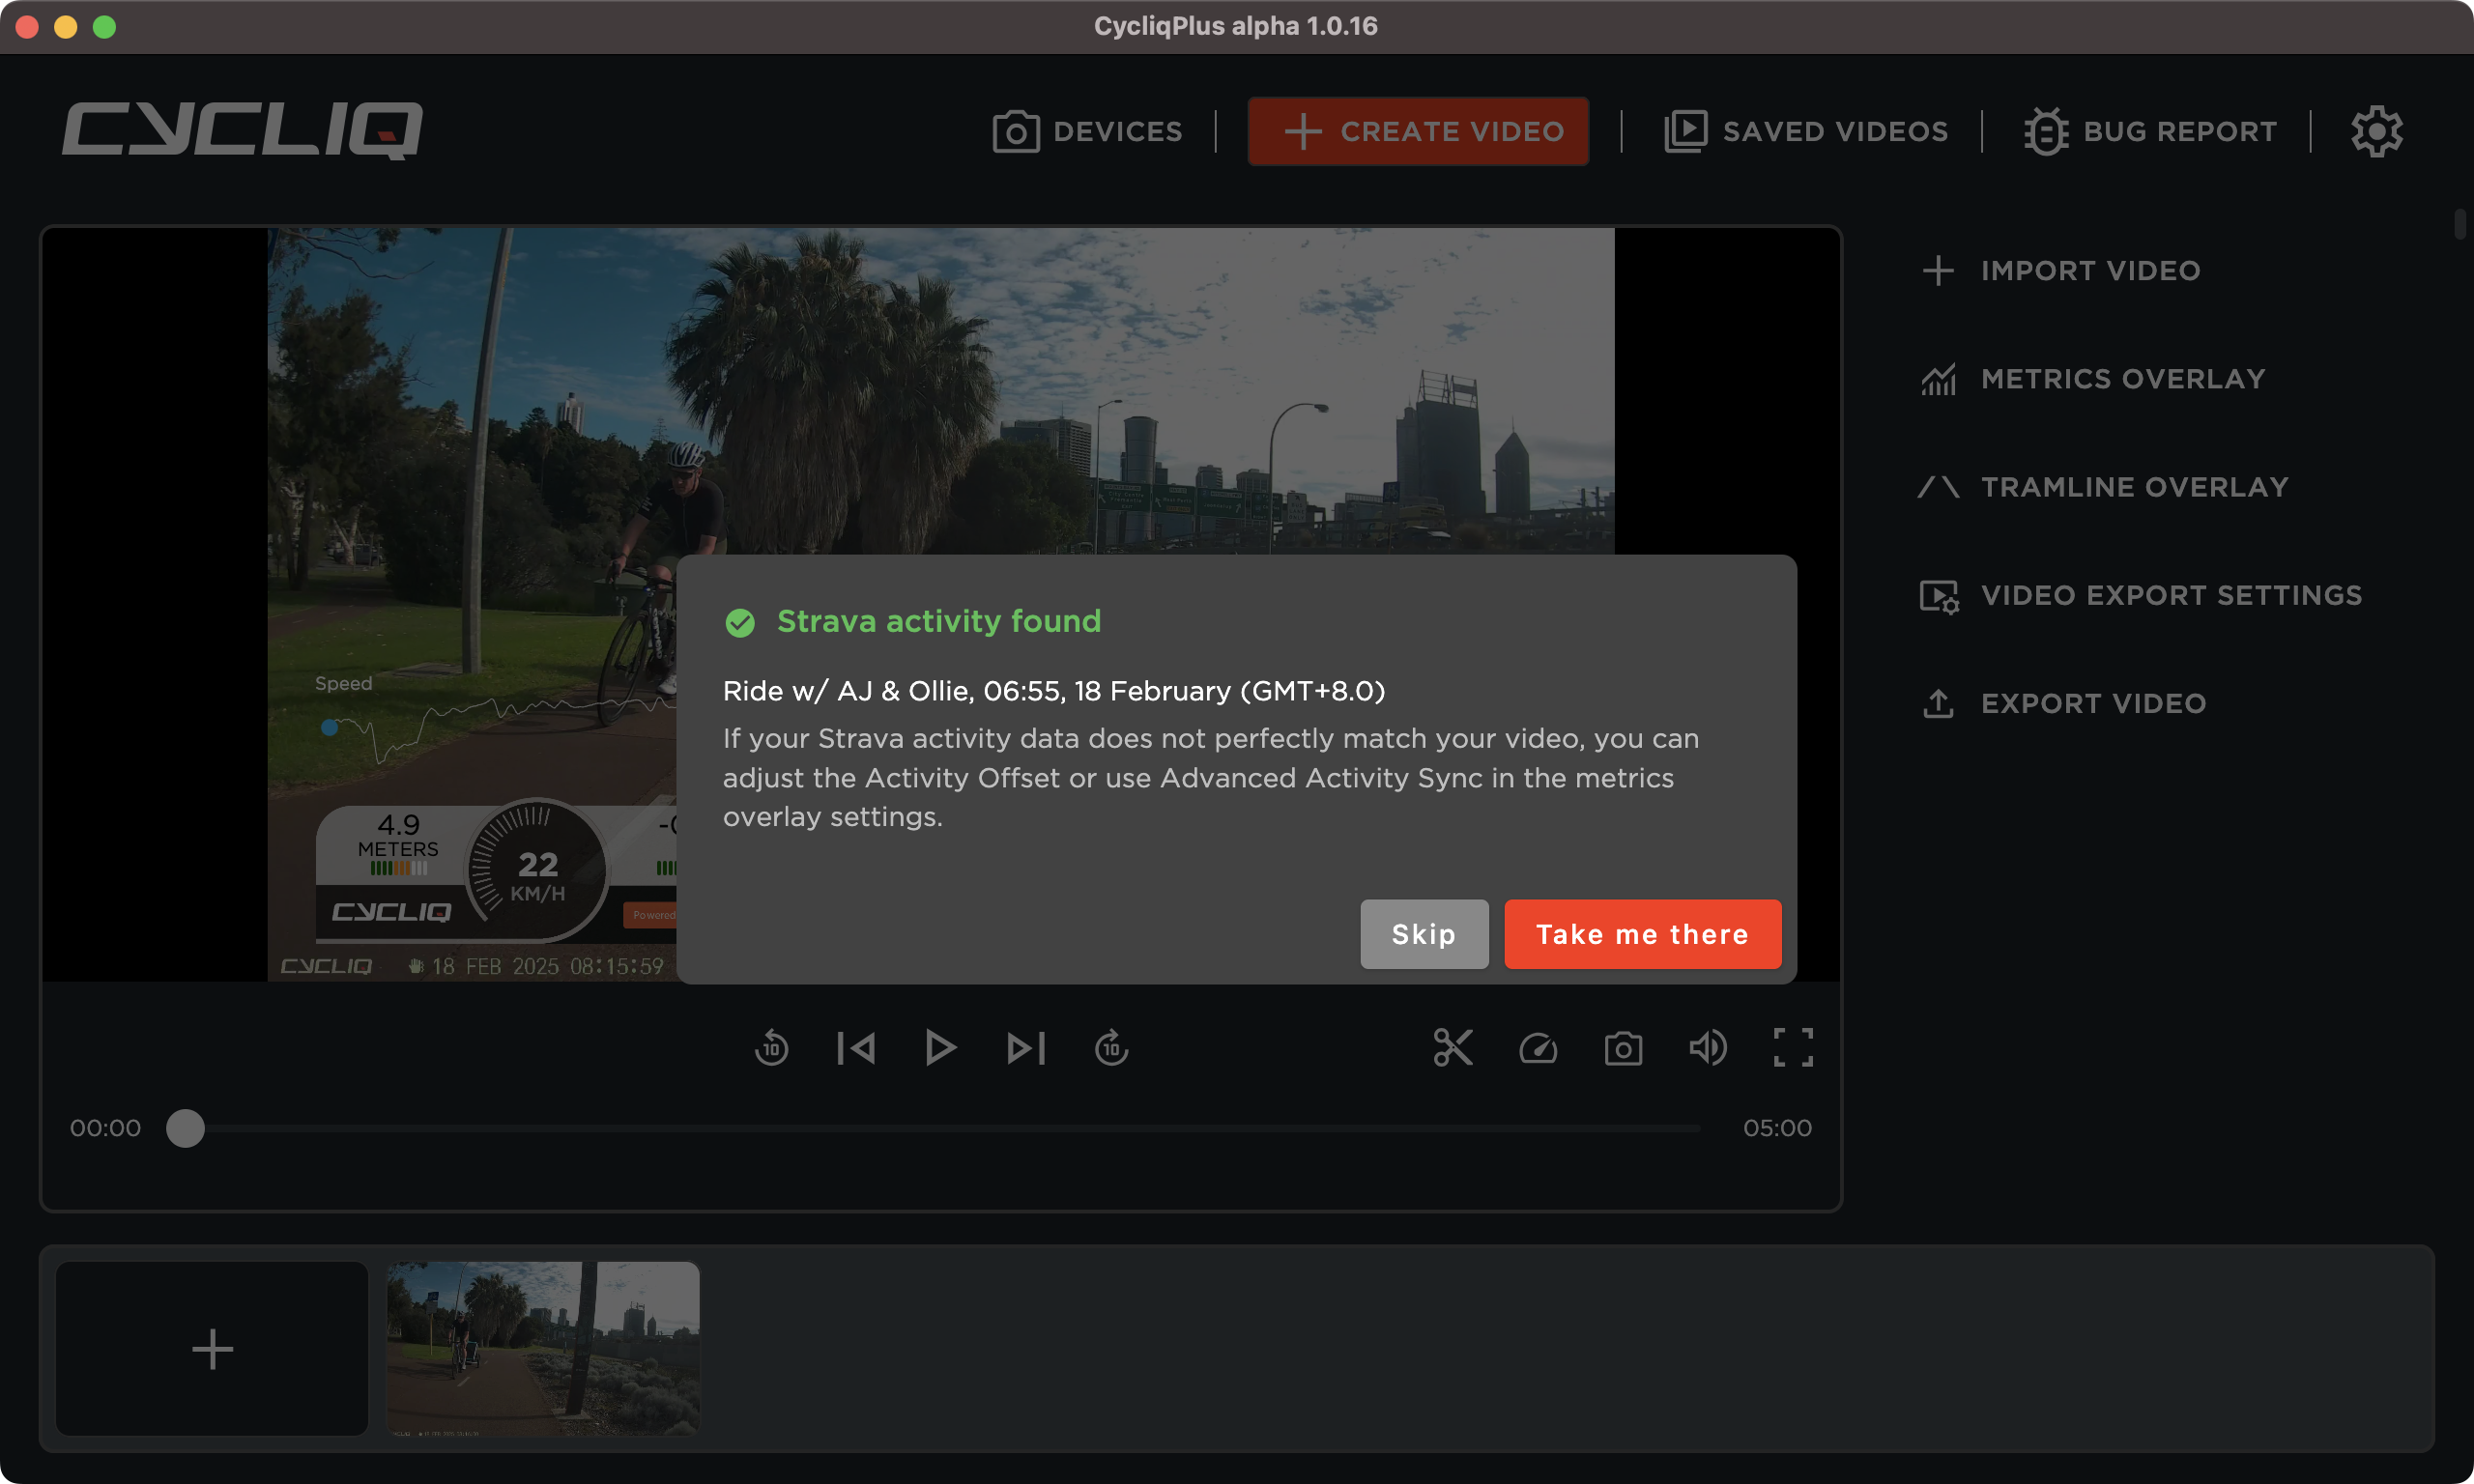Select the cycling clip thumbnail
Viewport: 2474px width, 1484px height.
(543, 1349)
